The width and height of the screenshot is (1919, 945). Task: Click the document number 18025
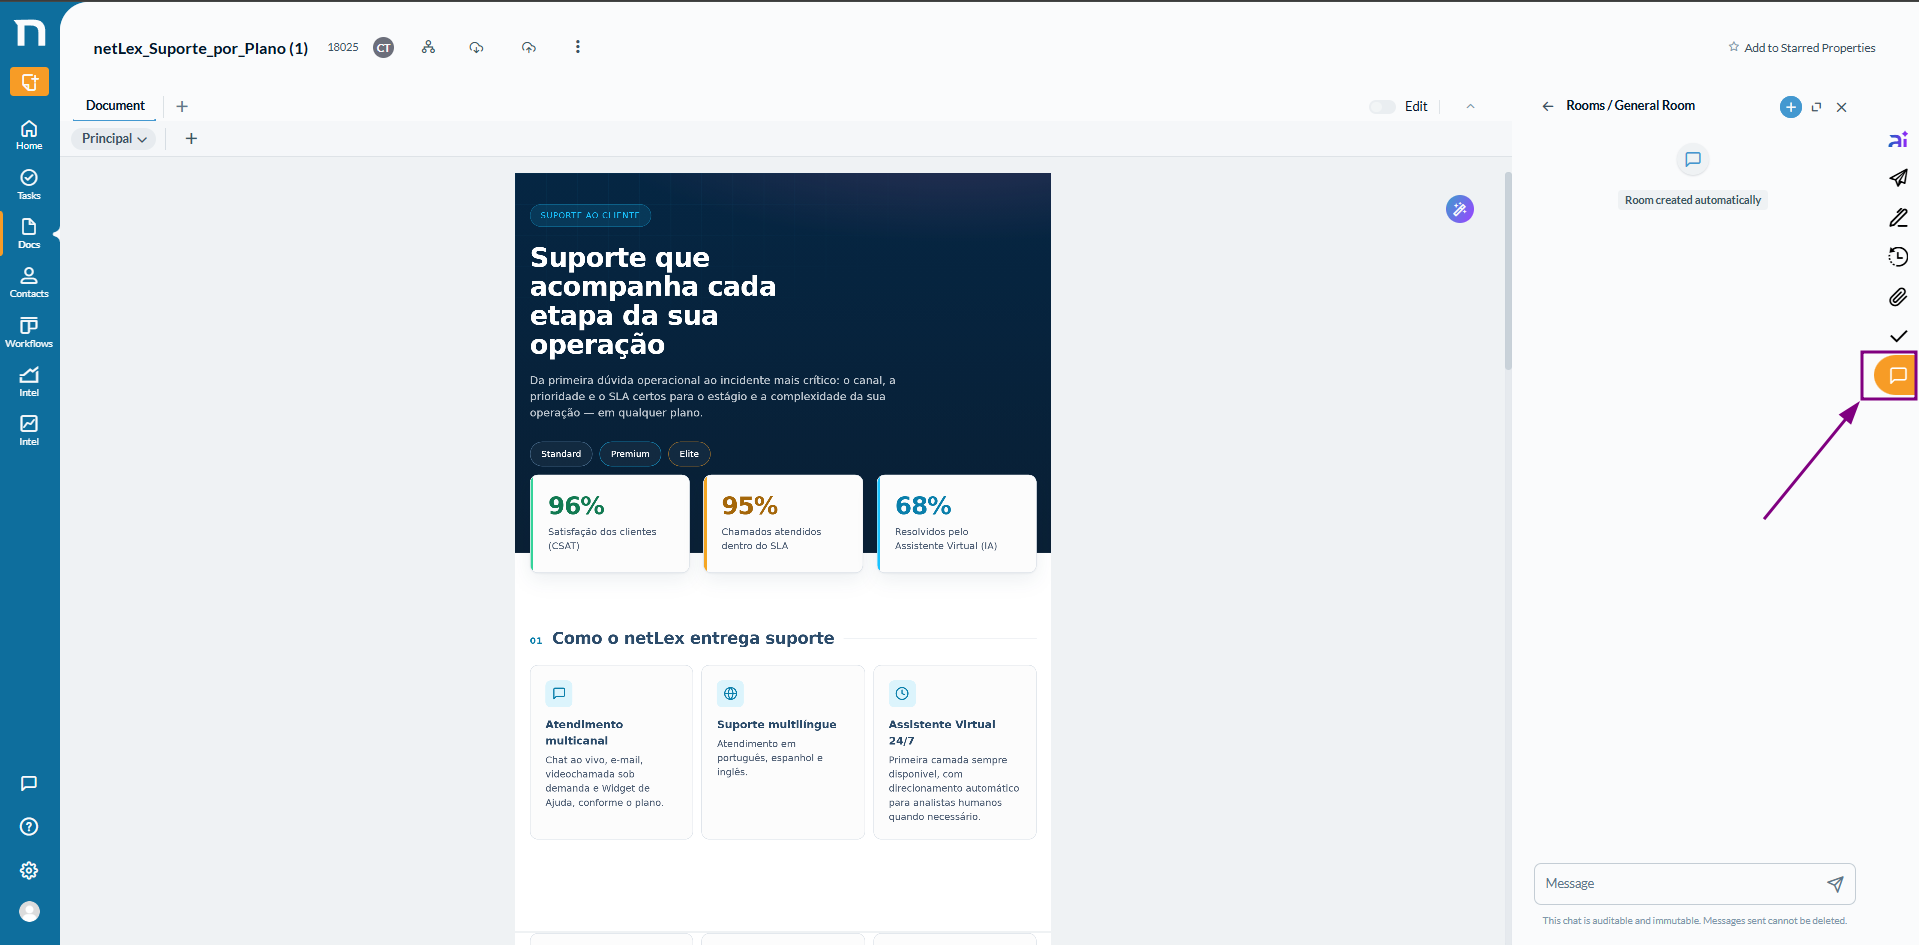343,48
